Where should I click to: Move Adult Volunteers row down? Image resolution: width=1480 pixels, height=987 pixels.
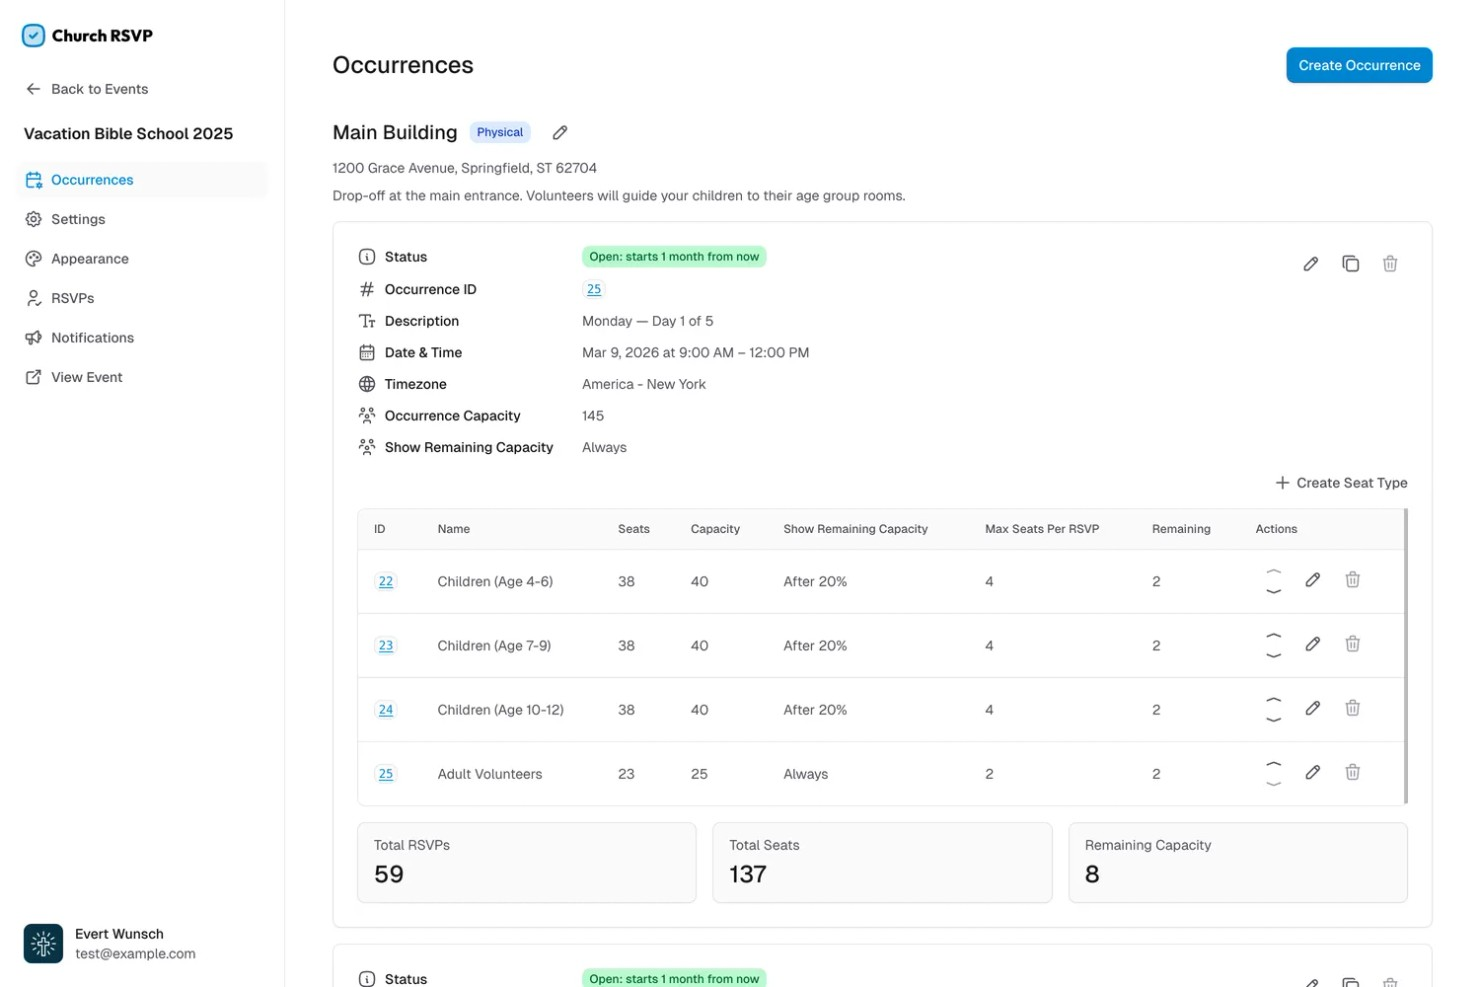1274,782
